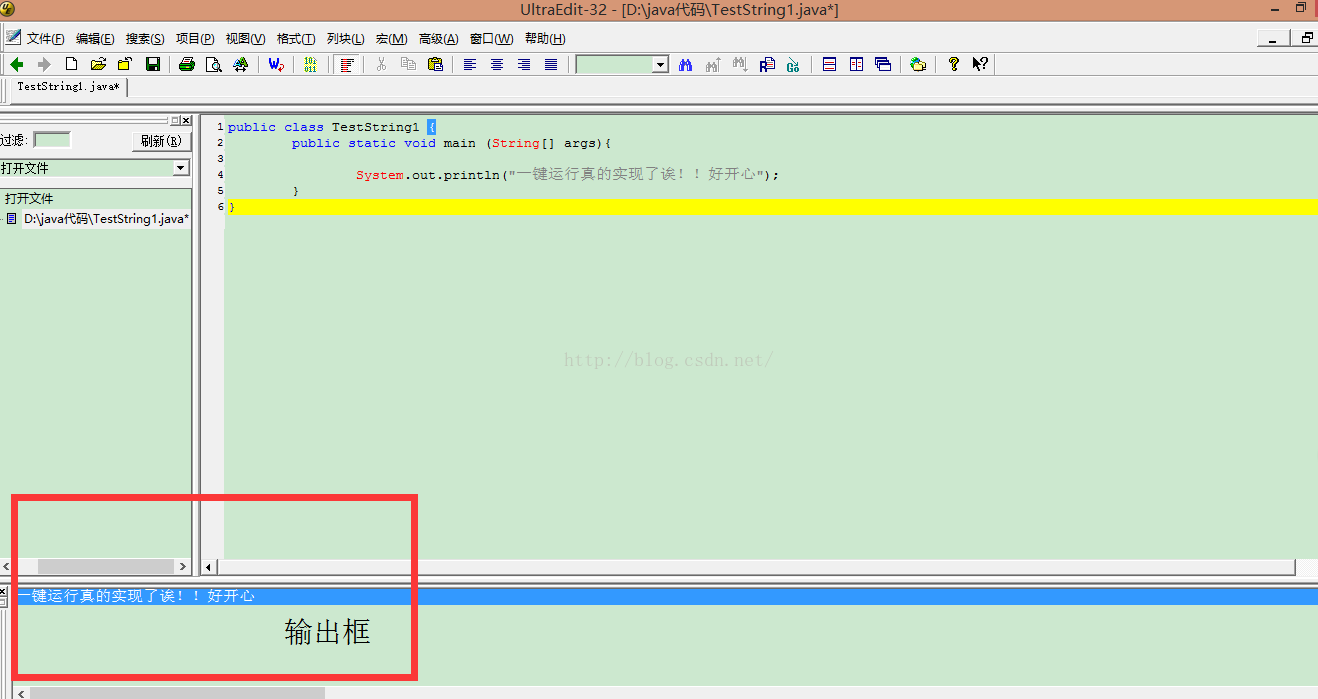Cascade windows icon
Viewport: 1318px width, 699px height.
883,64
